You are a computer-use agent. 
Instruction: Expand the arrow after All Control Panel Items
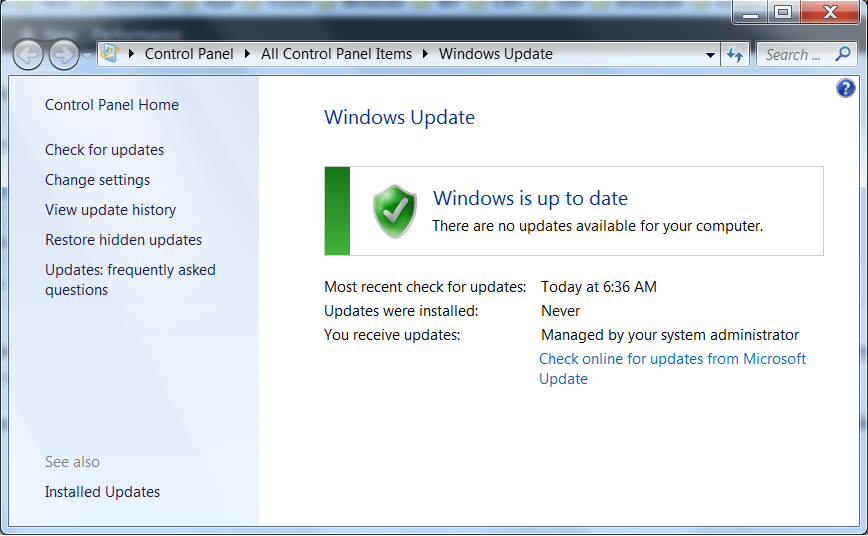pyautogui.click(x=425, y=54)
